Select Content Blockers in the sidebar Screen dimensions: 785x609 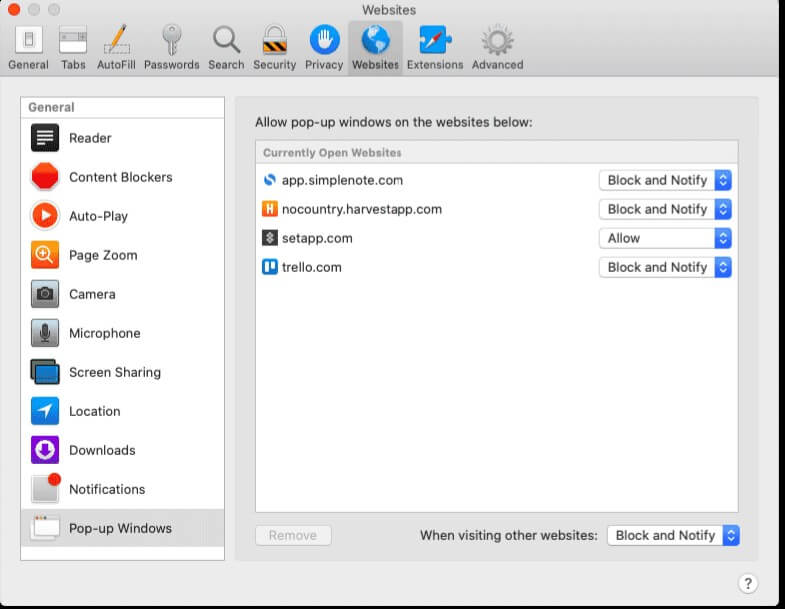point(120,177)
